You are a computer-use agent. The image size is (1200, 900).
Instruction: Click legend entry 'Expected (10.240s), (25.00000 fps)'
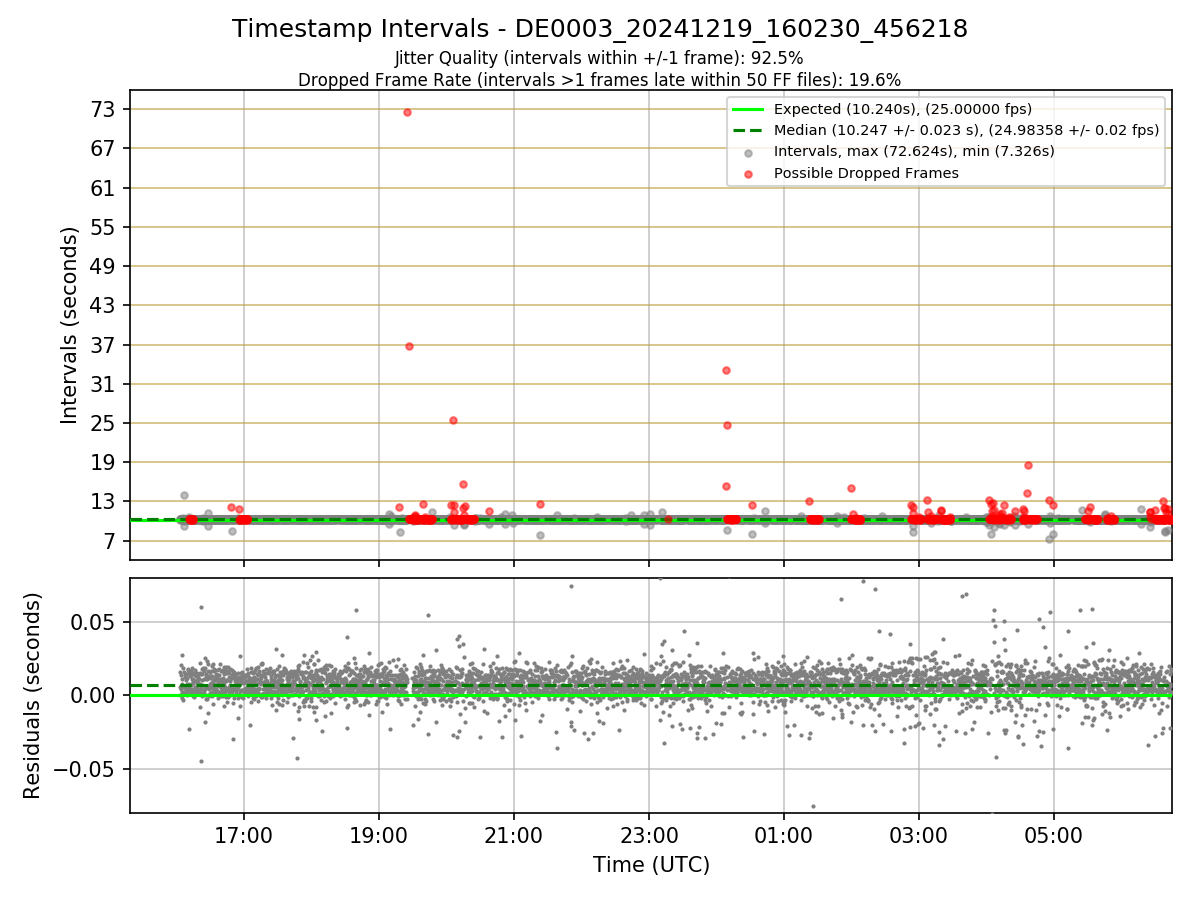point(903,109)
